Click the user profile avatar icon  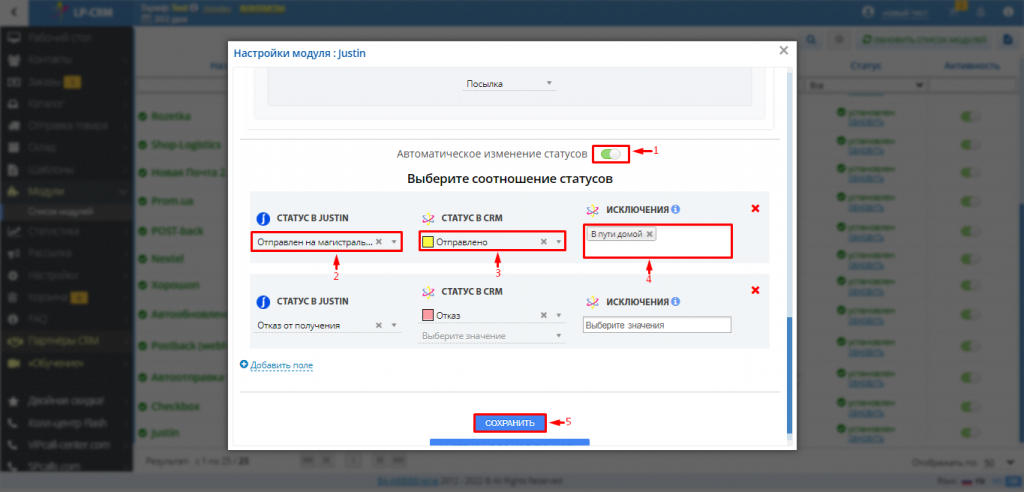click(x=868, y=12)
